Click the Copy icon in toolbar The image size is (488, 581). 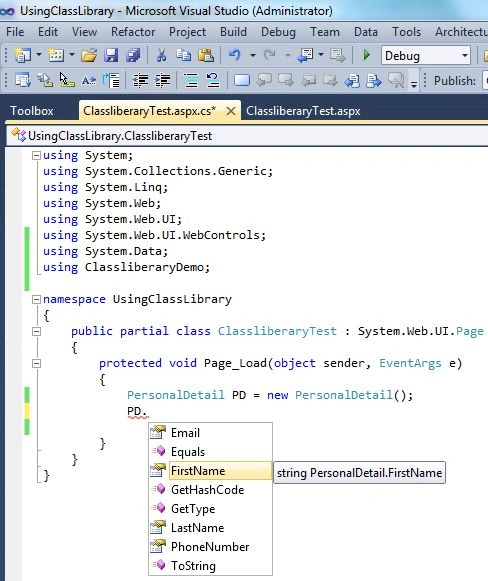pos(183,56)
